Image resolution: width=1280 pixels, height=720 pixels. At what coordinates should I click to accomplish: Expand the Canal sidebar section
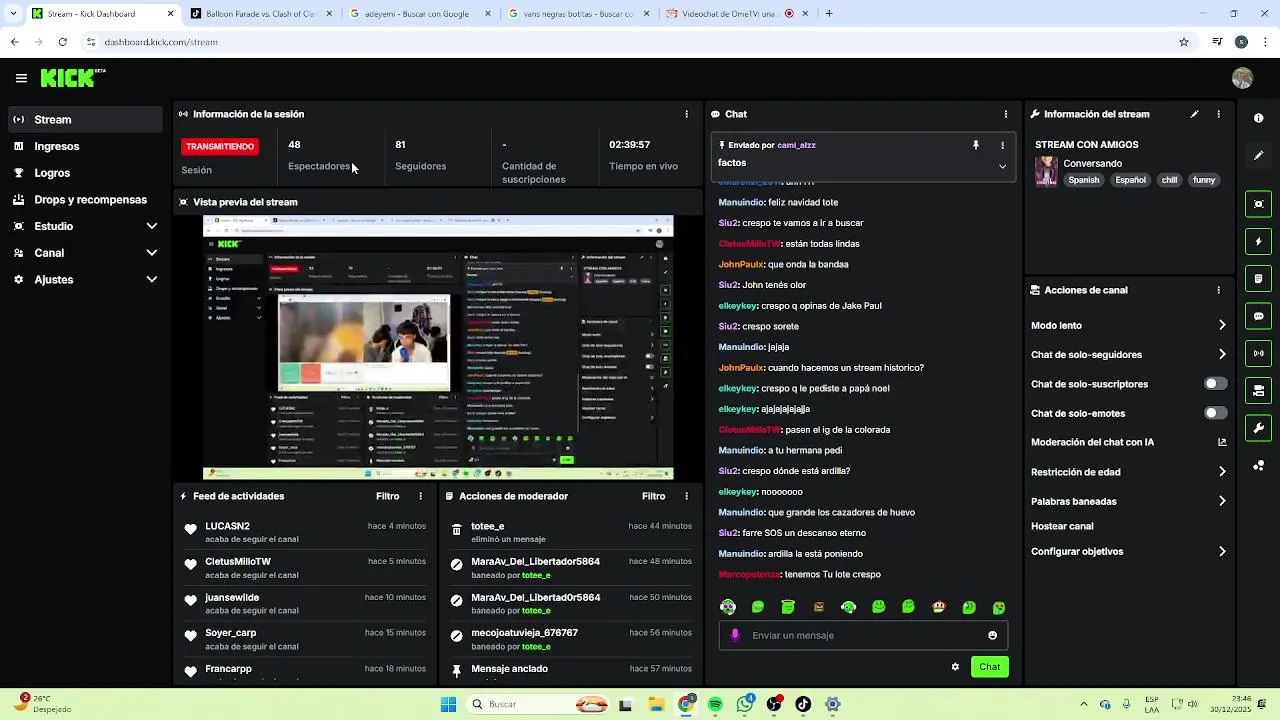pyautogui.click(x=152, y=253)
